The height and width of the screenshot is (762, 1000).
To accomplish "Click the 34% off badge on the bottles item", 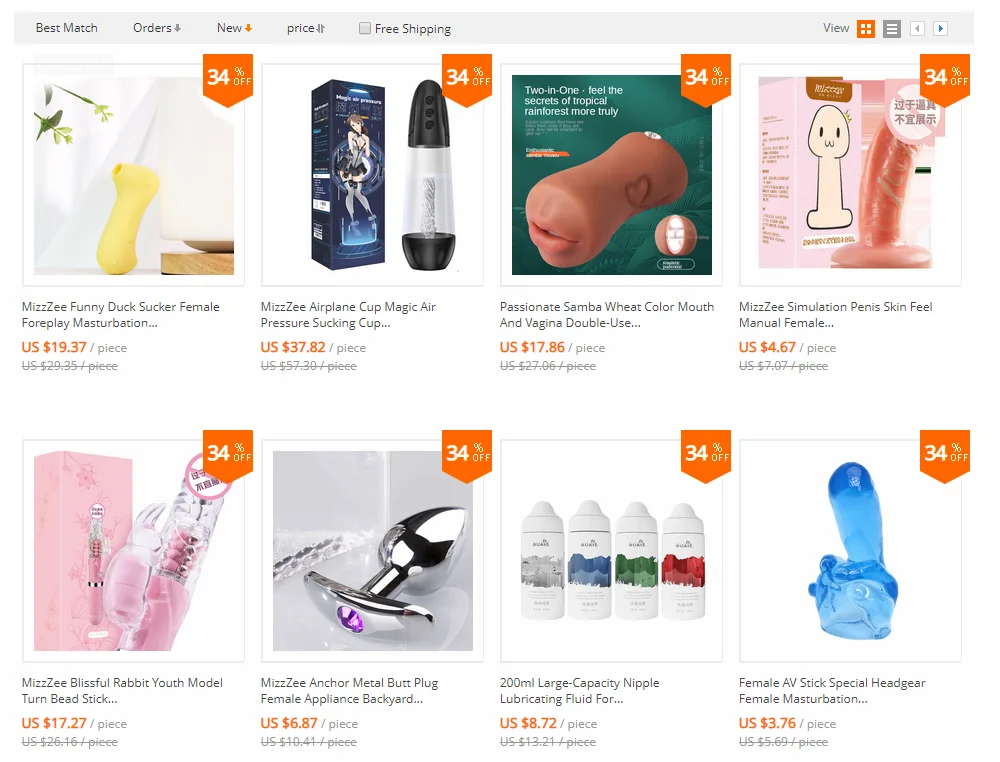I will click(x=706, y=456).
